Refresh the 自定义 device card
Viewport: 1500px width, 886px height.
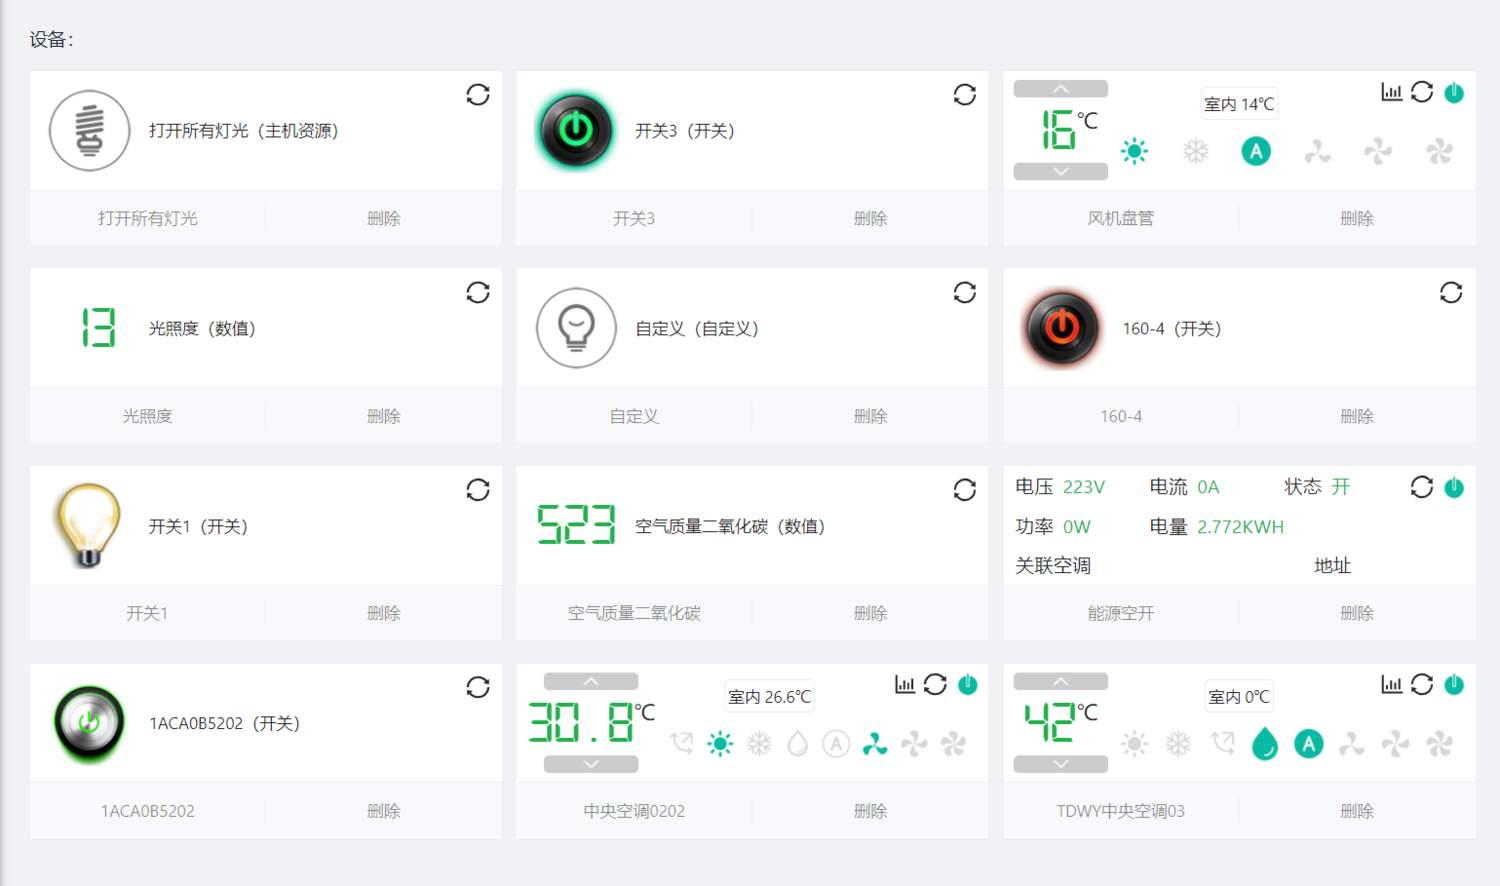point(964,292)
